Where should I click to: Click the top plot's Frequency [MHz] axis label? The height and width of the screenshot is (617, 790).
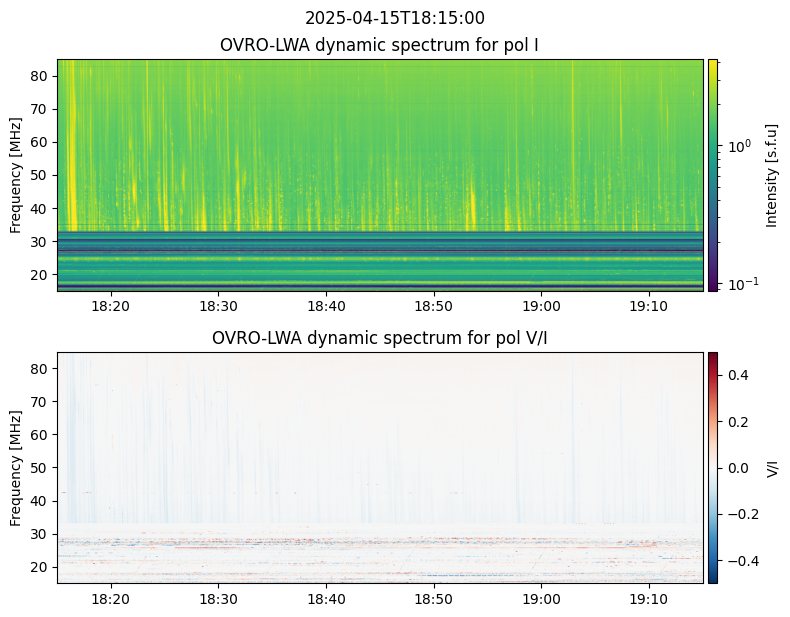16,175
